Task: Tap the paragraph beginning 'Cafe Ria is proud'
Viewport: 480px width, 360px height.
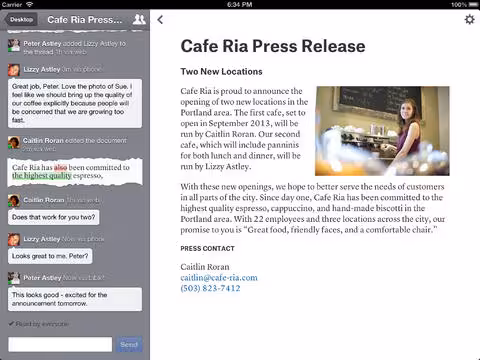Action: point(244,129)
